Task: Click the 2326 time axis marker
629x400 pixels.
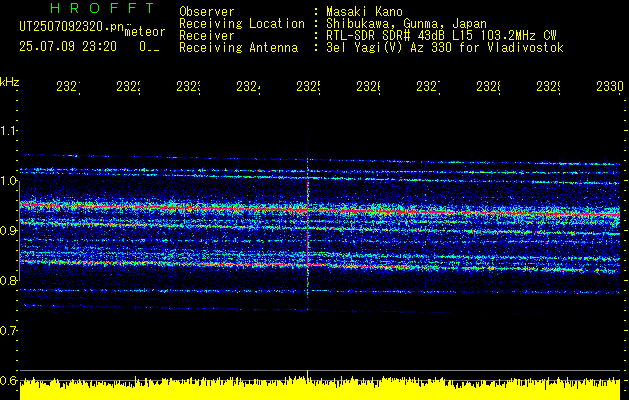Action: click(368, 87)
